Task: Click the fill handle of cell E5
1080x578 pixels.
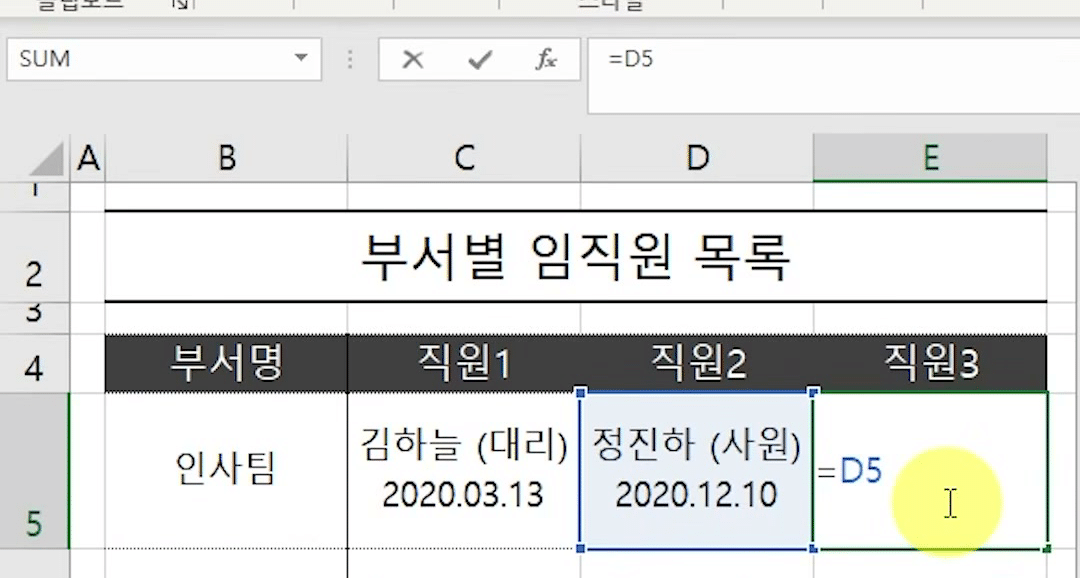Action: [x=1047, y=549]
